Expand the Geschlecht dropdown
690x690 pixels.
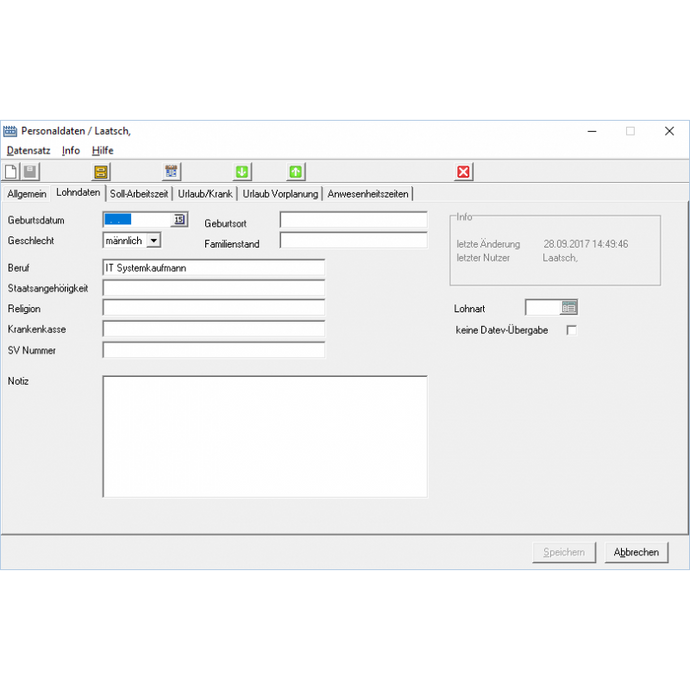tap(153, 241)
